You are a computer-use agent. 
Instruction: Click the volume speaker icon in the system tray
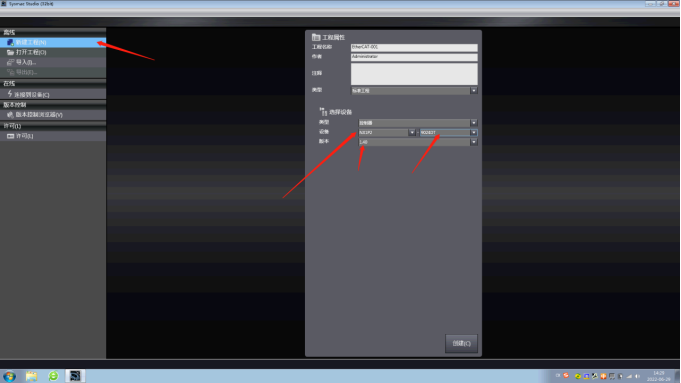pos(638,376)
